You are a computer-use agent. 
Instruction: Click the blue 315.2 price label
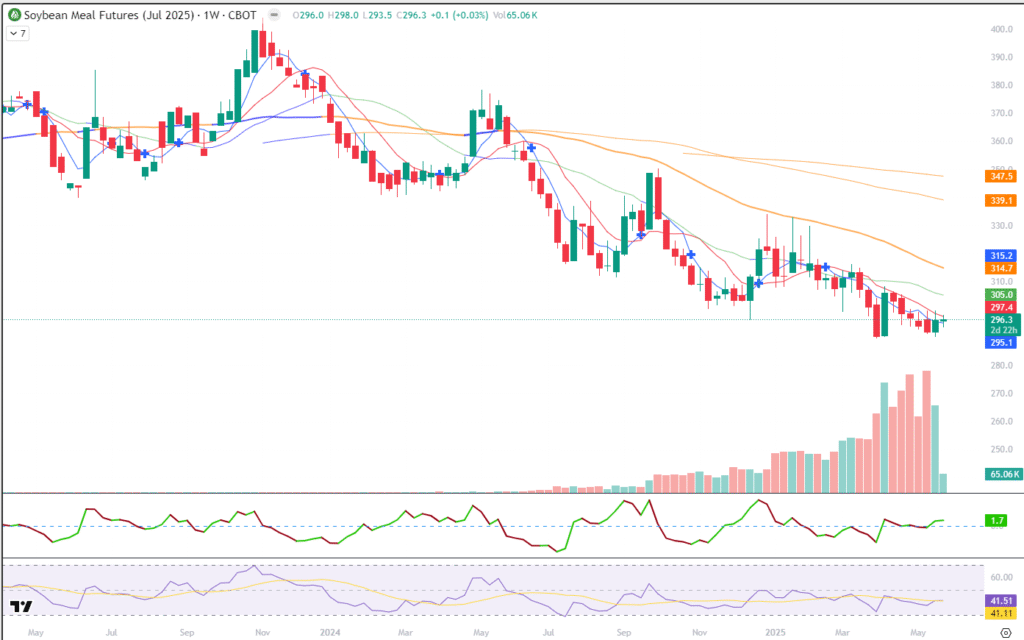[1000, 256]
